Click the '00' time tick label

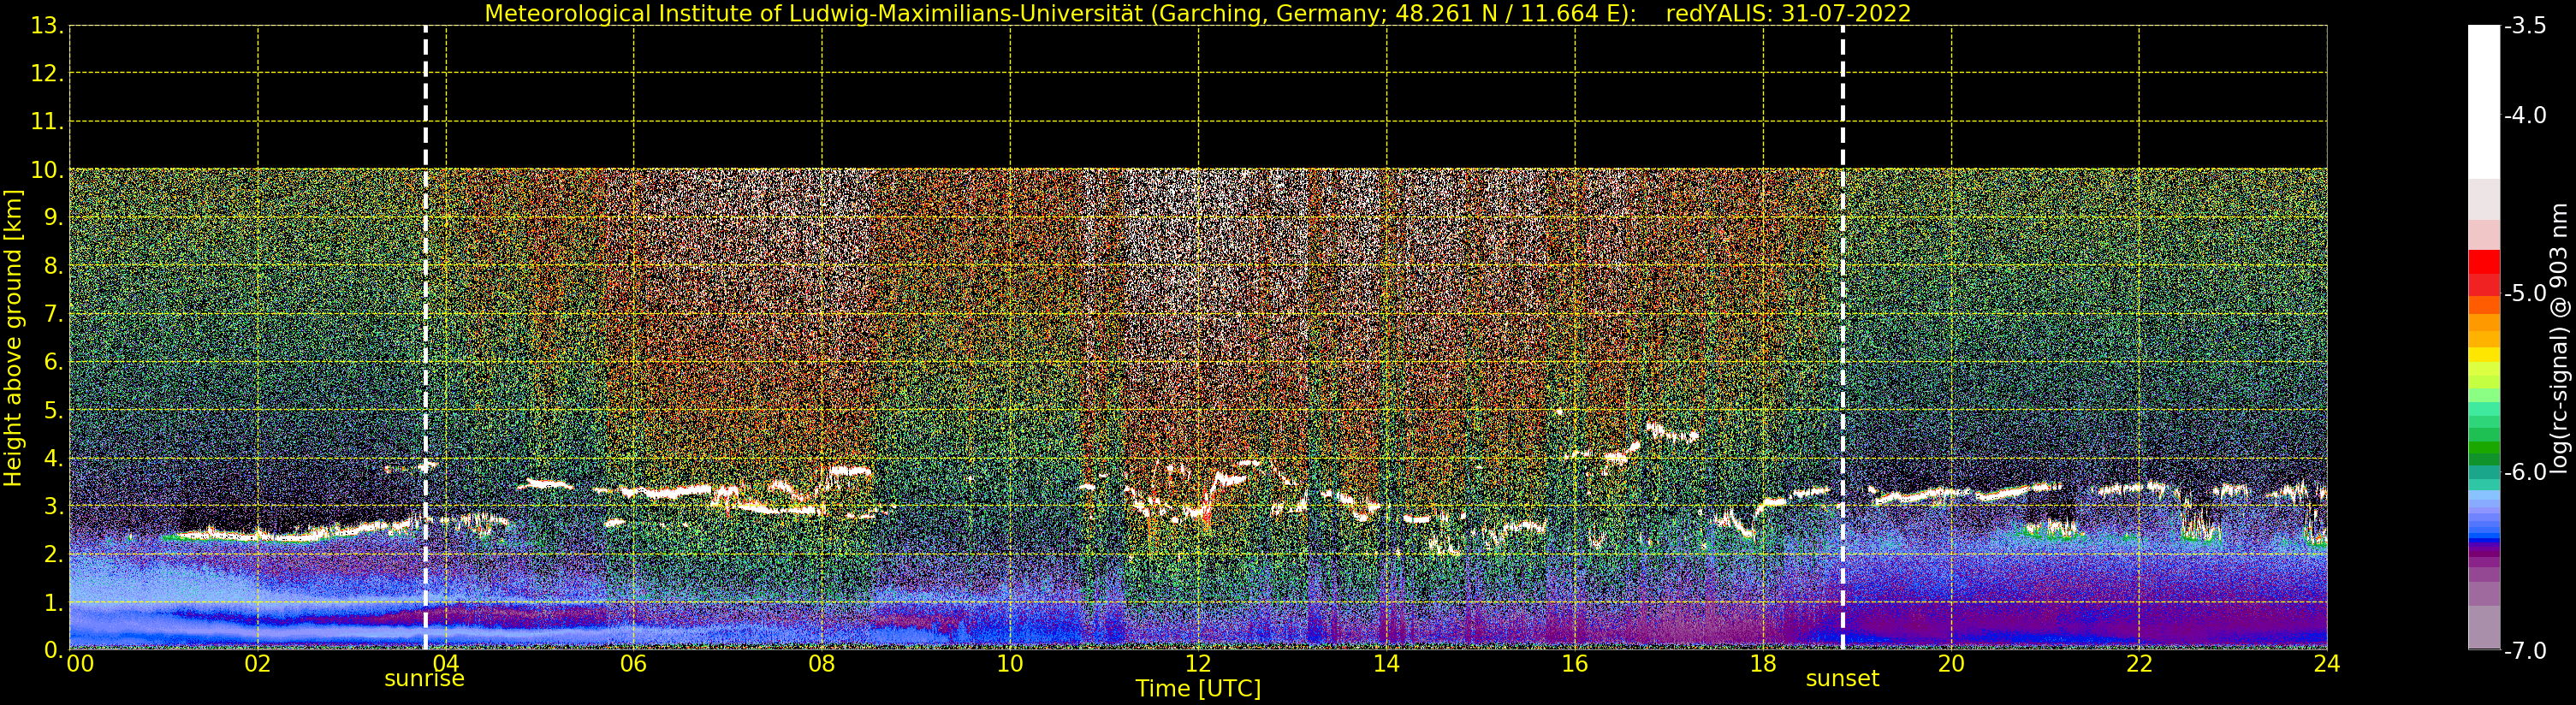pos(81,664)
